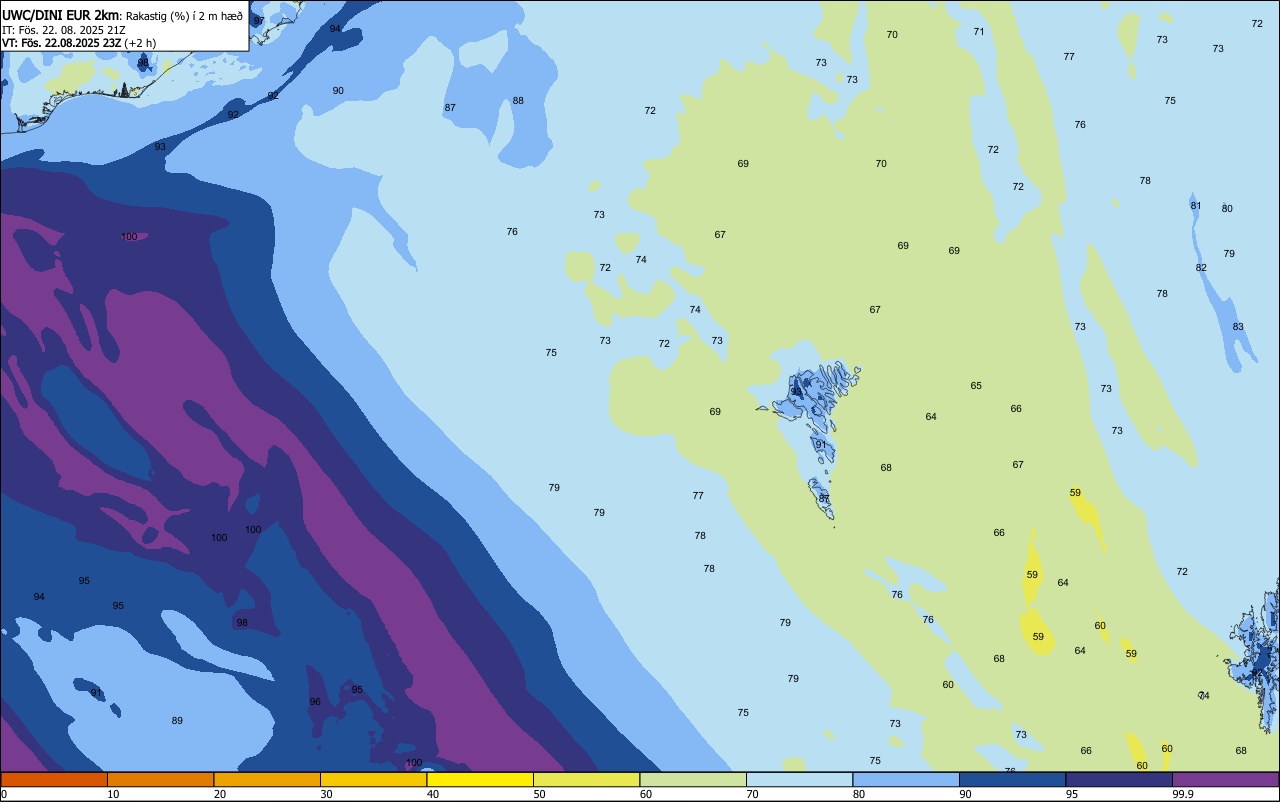Viewport: 1280px width, 802px height.
Task: Click the color scale tick label '10'
Action: coord(113,794)
